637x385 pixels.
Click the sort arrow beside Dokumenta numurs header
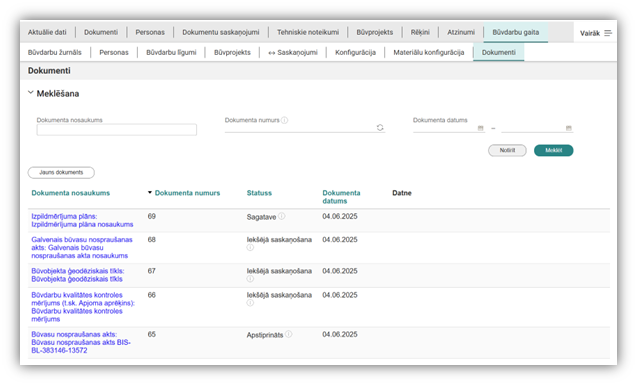click(x=150, y=192)
